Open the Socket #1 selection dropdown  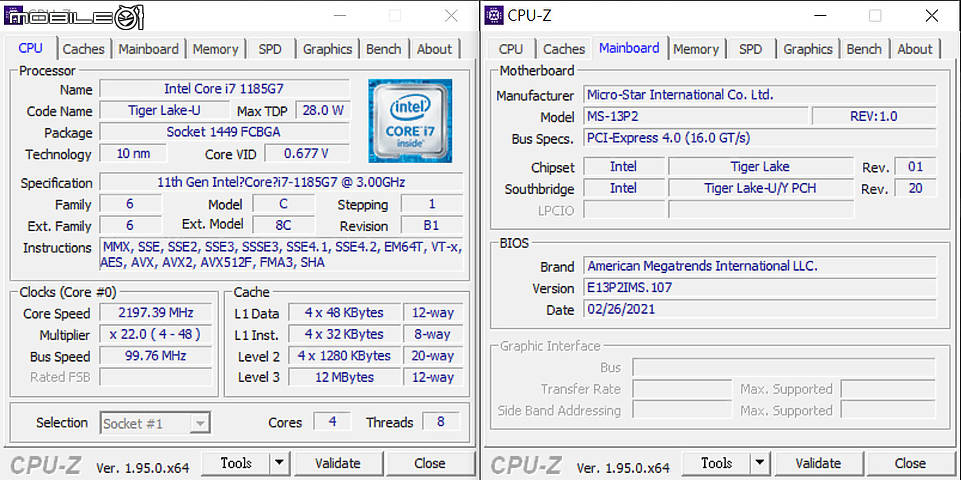155,423
